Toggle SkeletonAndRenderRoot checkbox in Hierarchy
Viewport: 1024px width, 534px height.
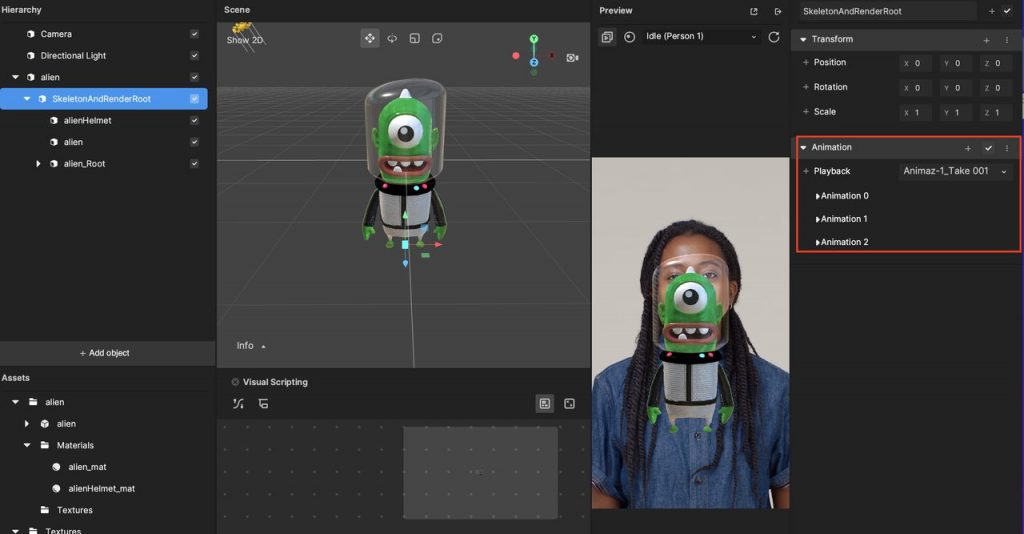click(195, 99)
